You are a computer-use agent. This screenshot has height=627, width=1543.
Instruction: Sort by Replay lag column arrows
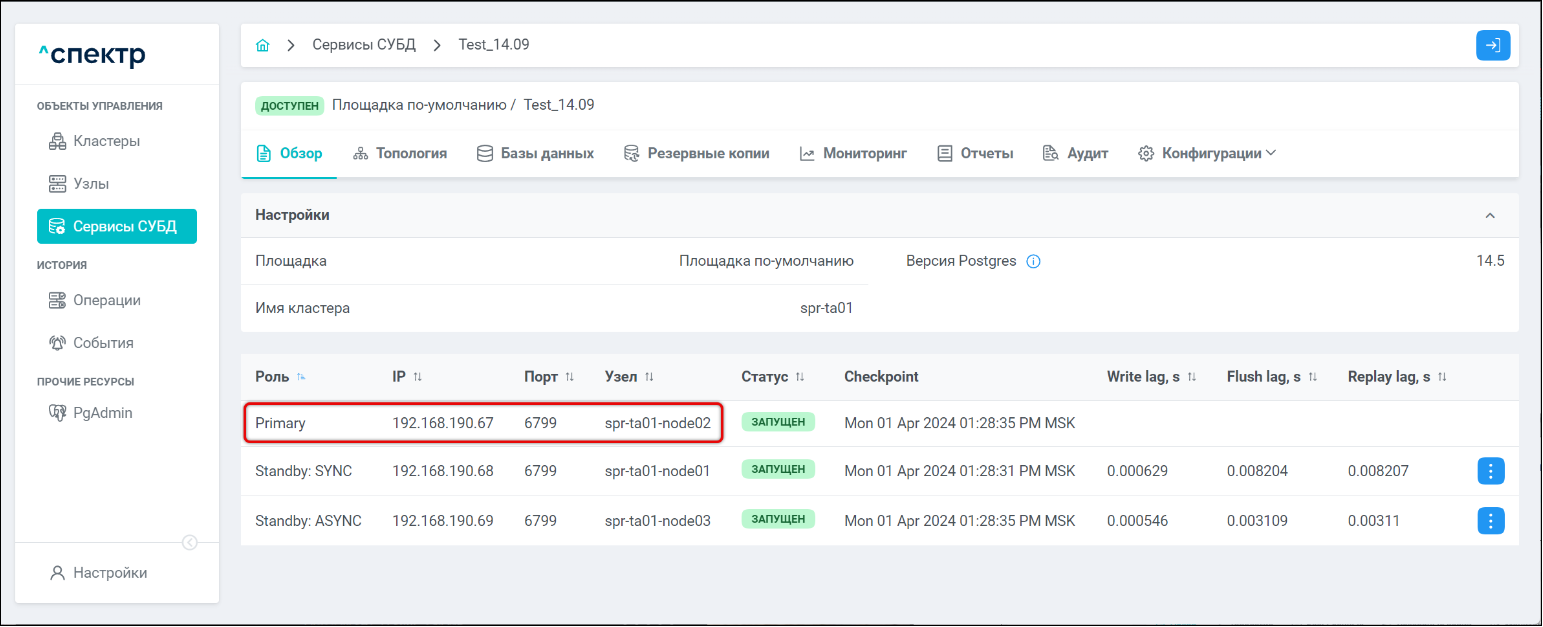pos(1442,377)
